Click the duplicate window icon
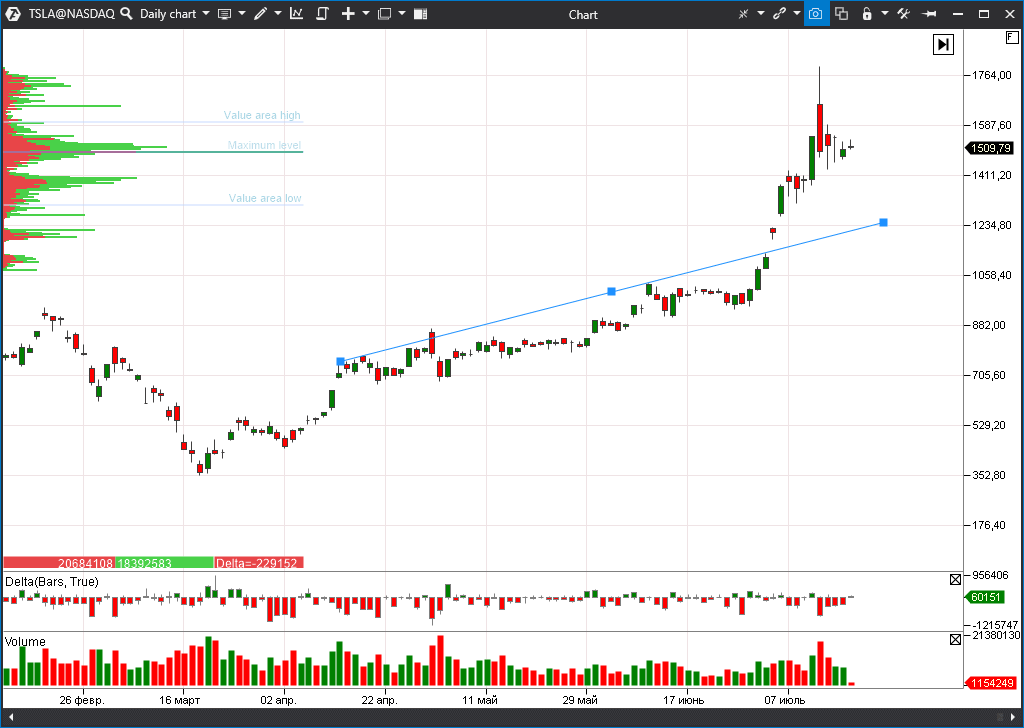Screen dimensions: 1024x728 tap(841, 14)
